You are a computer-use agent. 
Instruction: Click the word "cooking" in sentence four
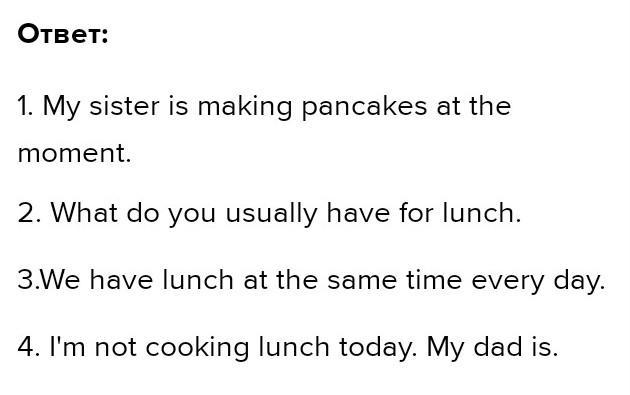(197, 348)
